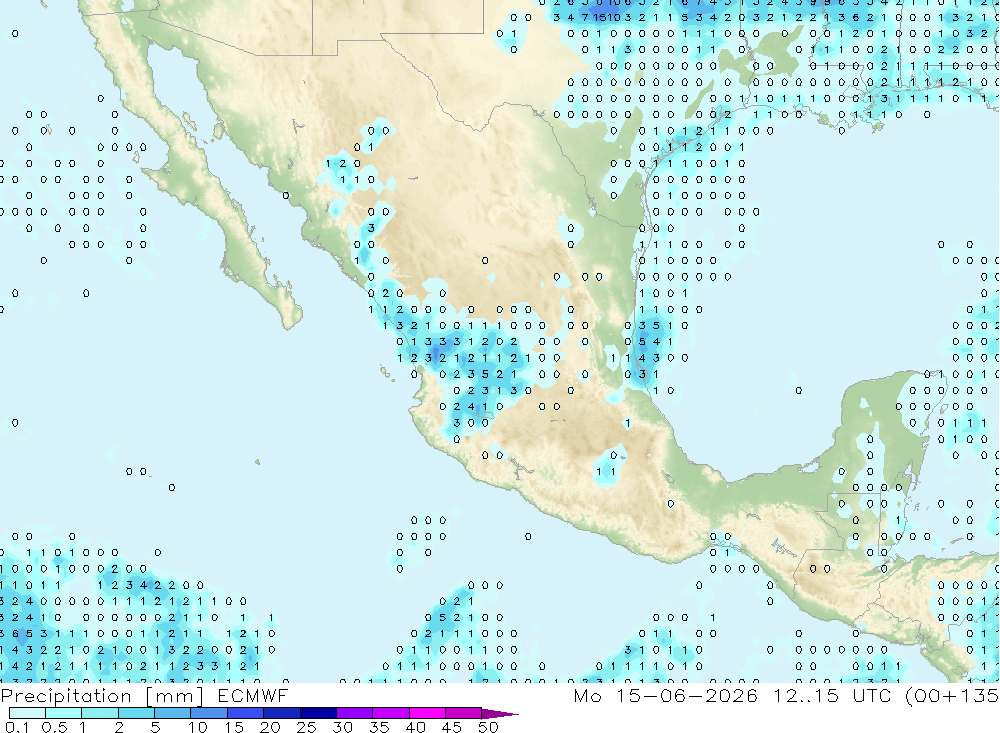Click the '35' legend value

point(379,727)
